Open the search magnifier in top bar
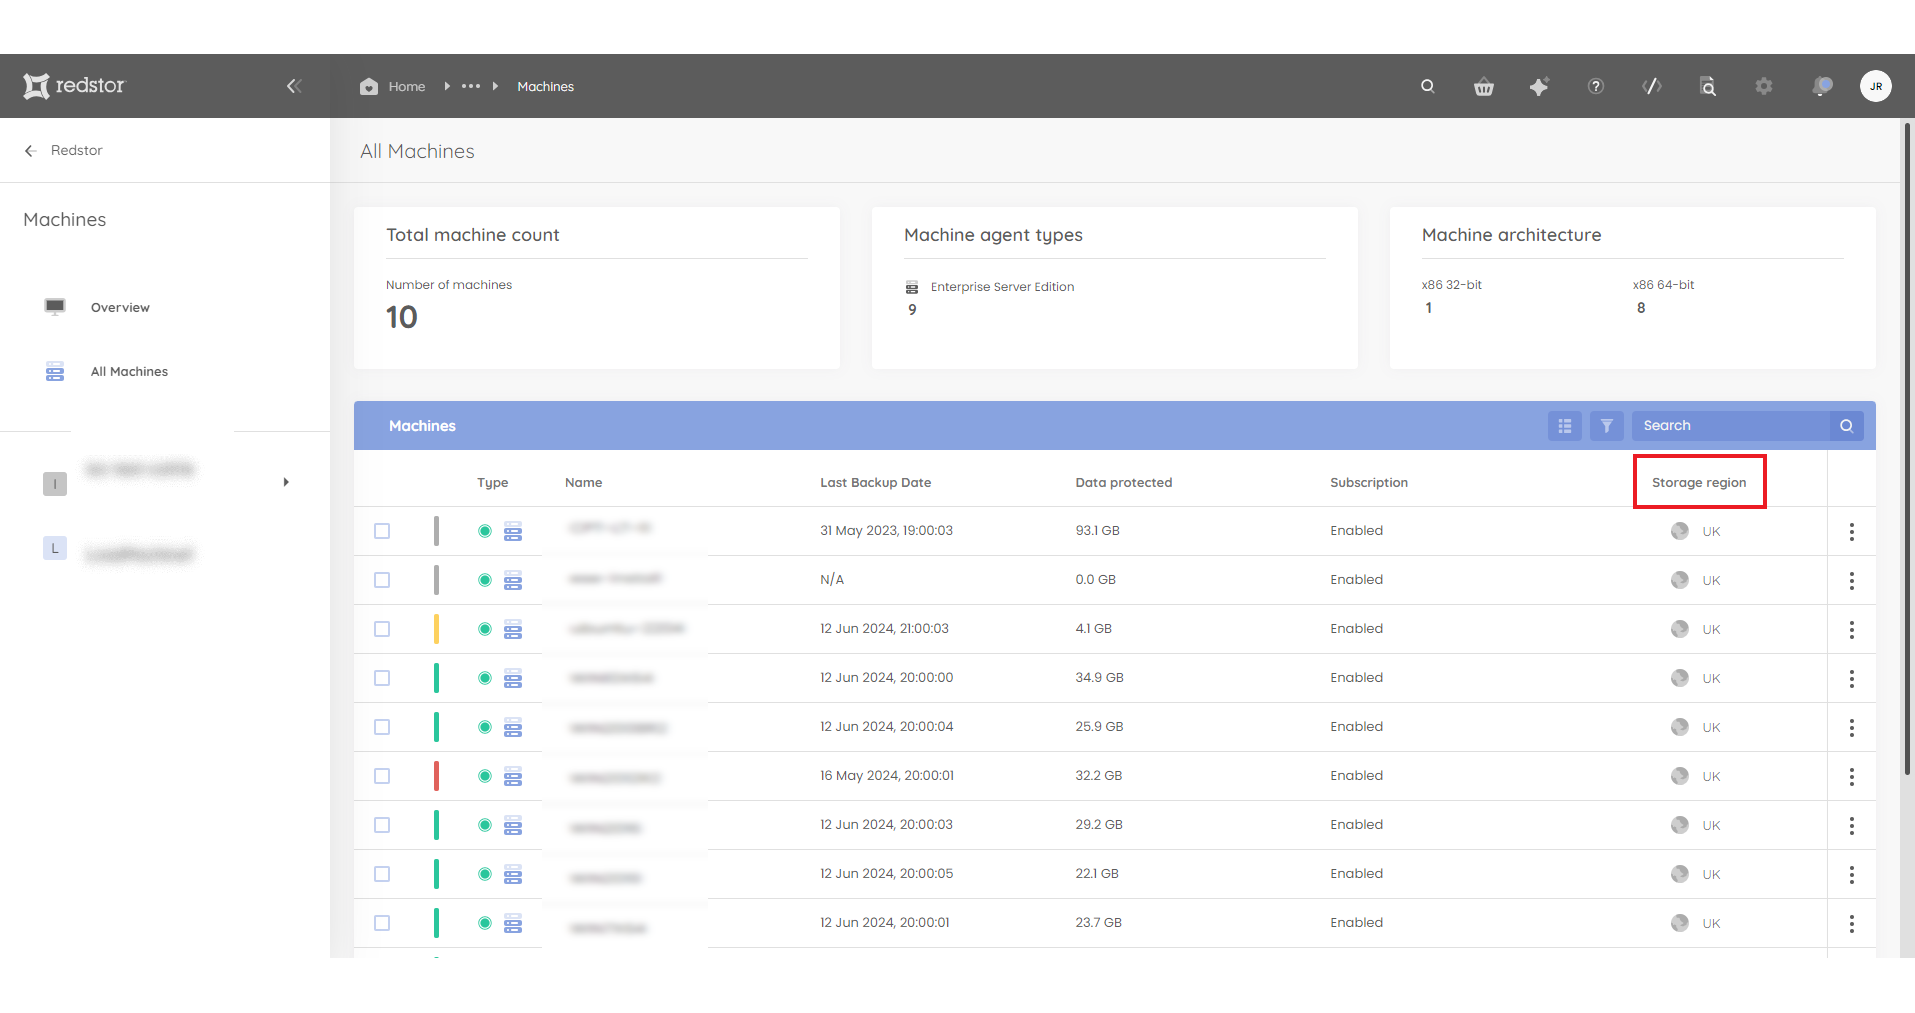Viewport: 1915px width, 1013px height. (x=1428, y=86)
